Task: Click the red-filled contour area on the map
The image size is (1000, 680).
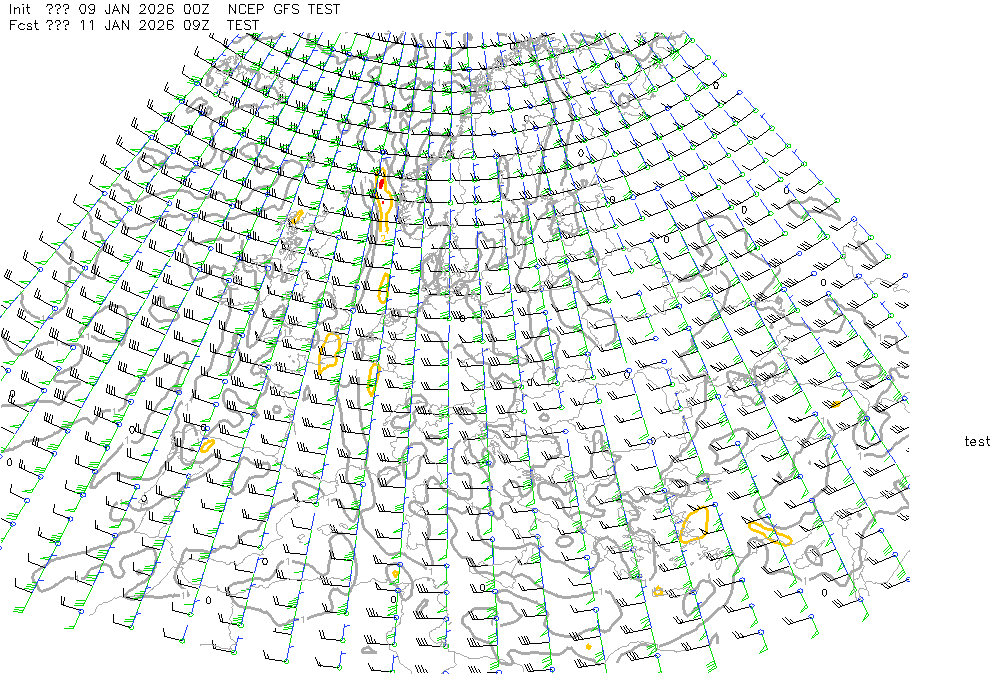Action: pyautogui.click(x=382, y=185)
